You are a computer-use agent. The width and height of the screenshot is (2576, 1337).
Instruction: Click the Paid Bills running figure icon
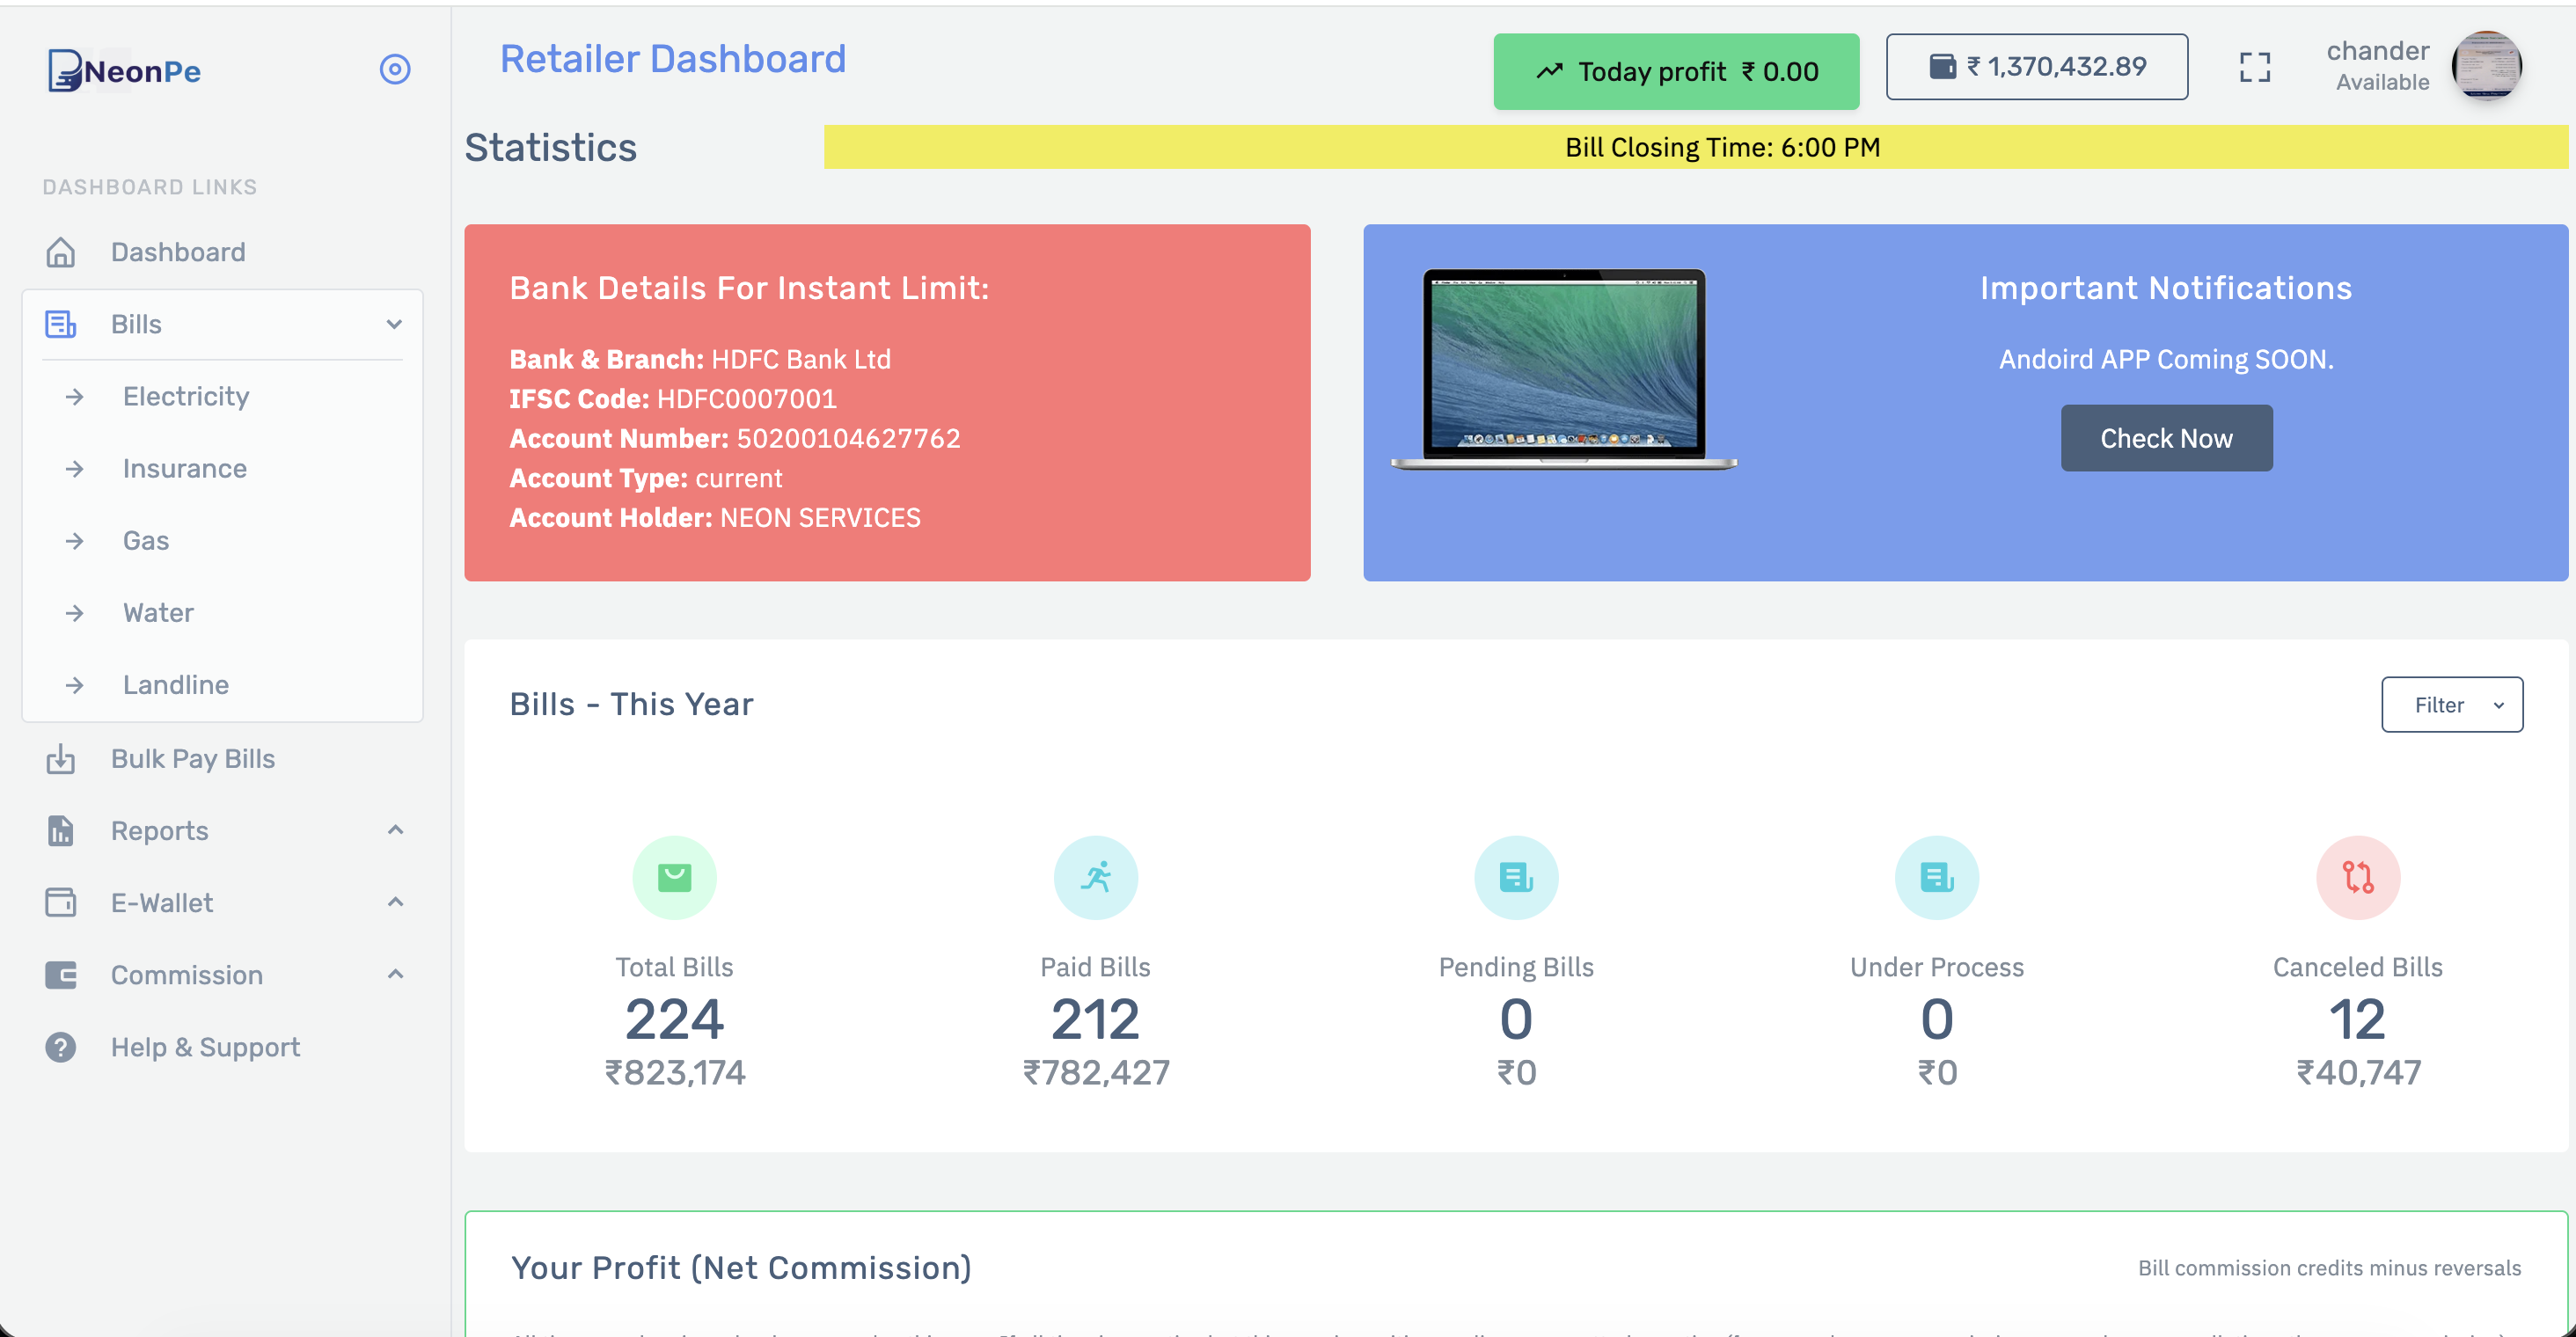[x=1096, y=877]
